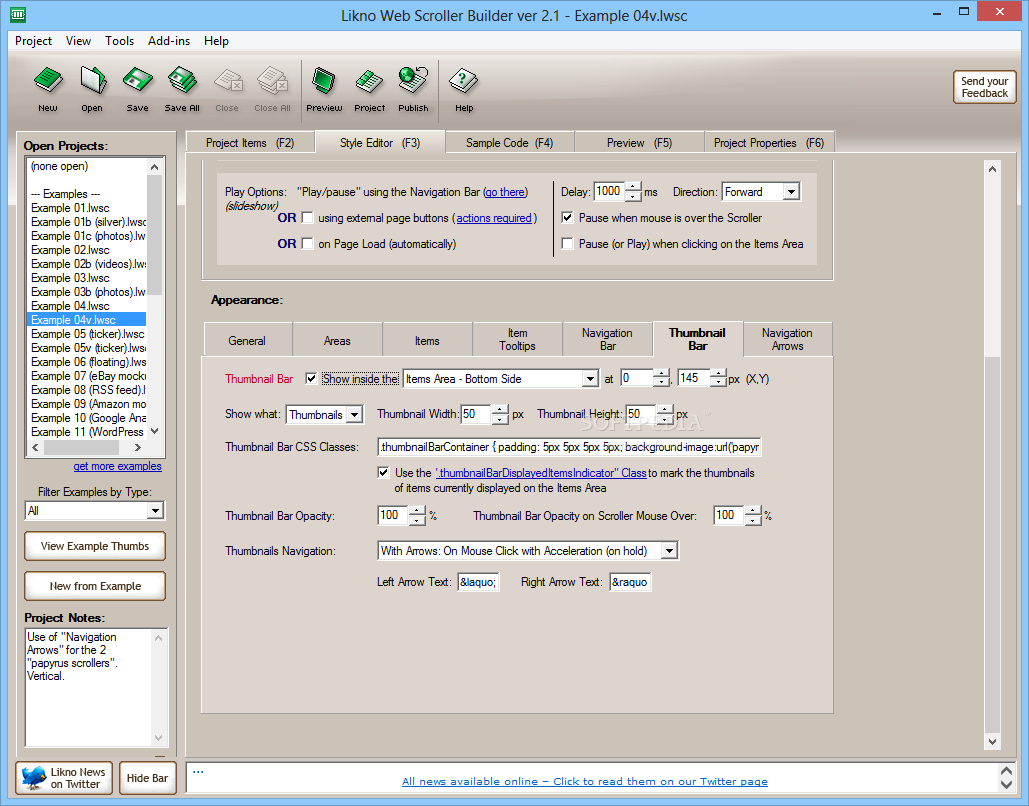Screen dimensions: 1029x806
Task: Click examples list horizontal scroll right arrow
Action: [137, 448]
